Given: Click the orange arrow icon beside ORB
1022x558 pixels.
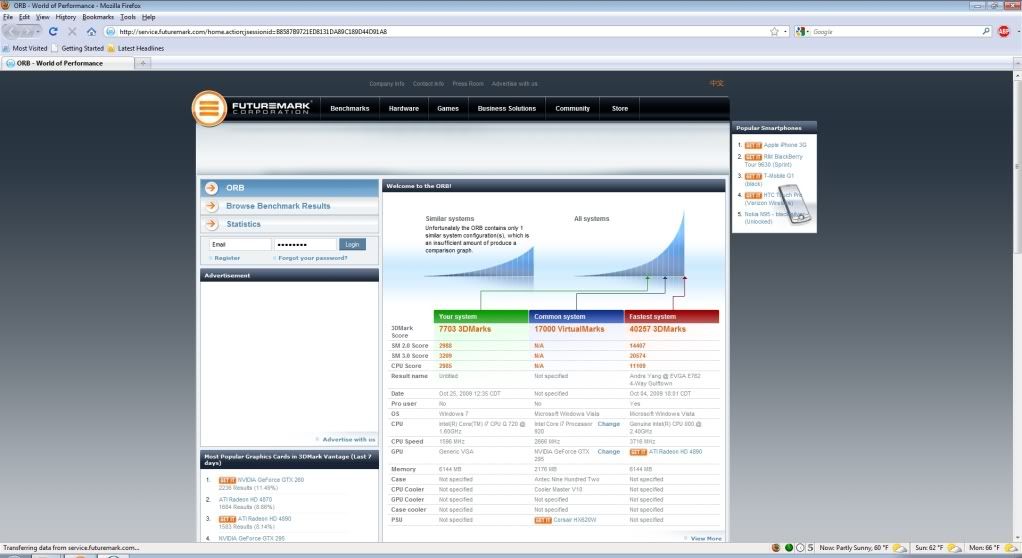Looking at the screenshot, I should (211, 188).
